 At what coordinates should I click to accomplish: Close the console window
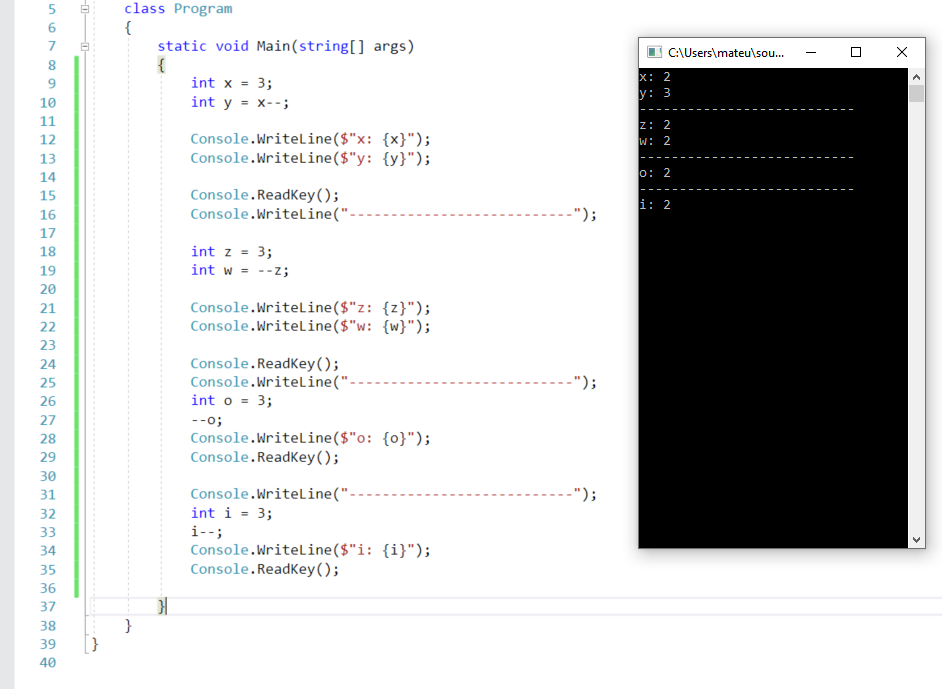click(x=902, y=52)
